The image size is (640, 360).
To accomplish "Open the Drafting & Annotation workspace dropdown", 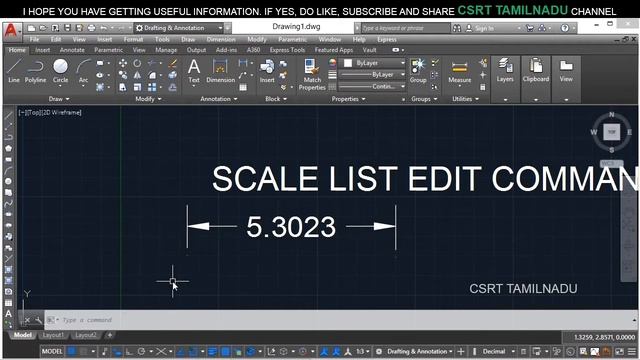I will 180,28.
